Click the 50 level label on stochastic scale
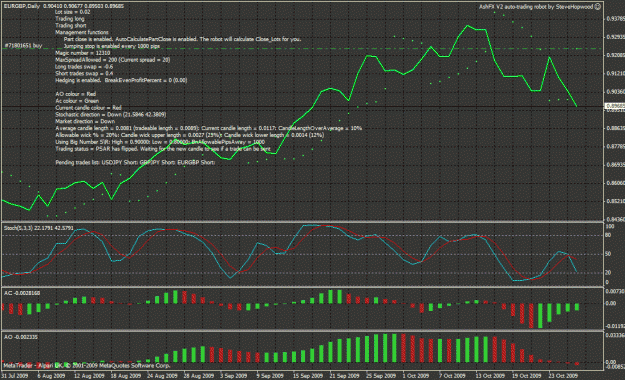The image size is (625, 380). [x=608, y=254]
